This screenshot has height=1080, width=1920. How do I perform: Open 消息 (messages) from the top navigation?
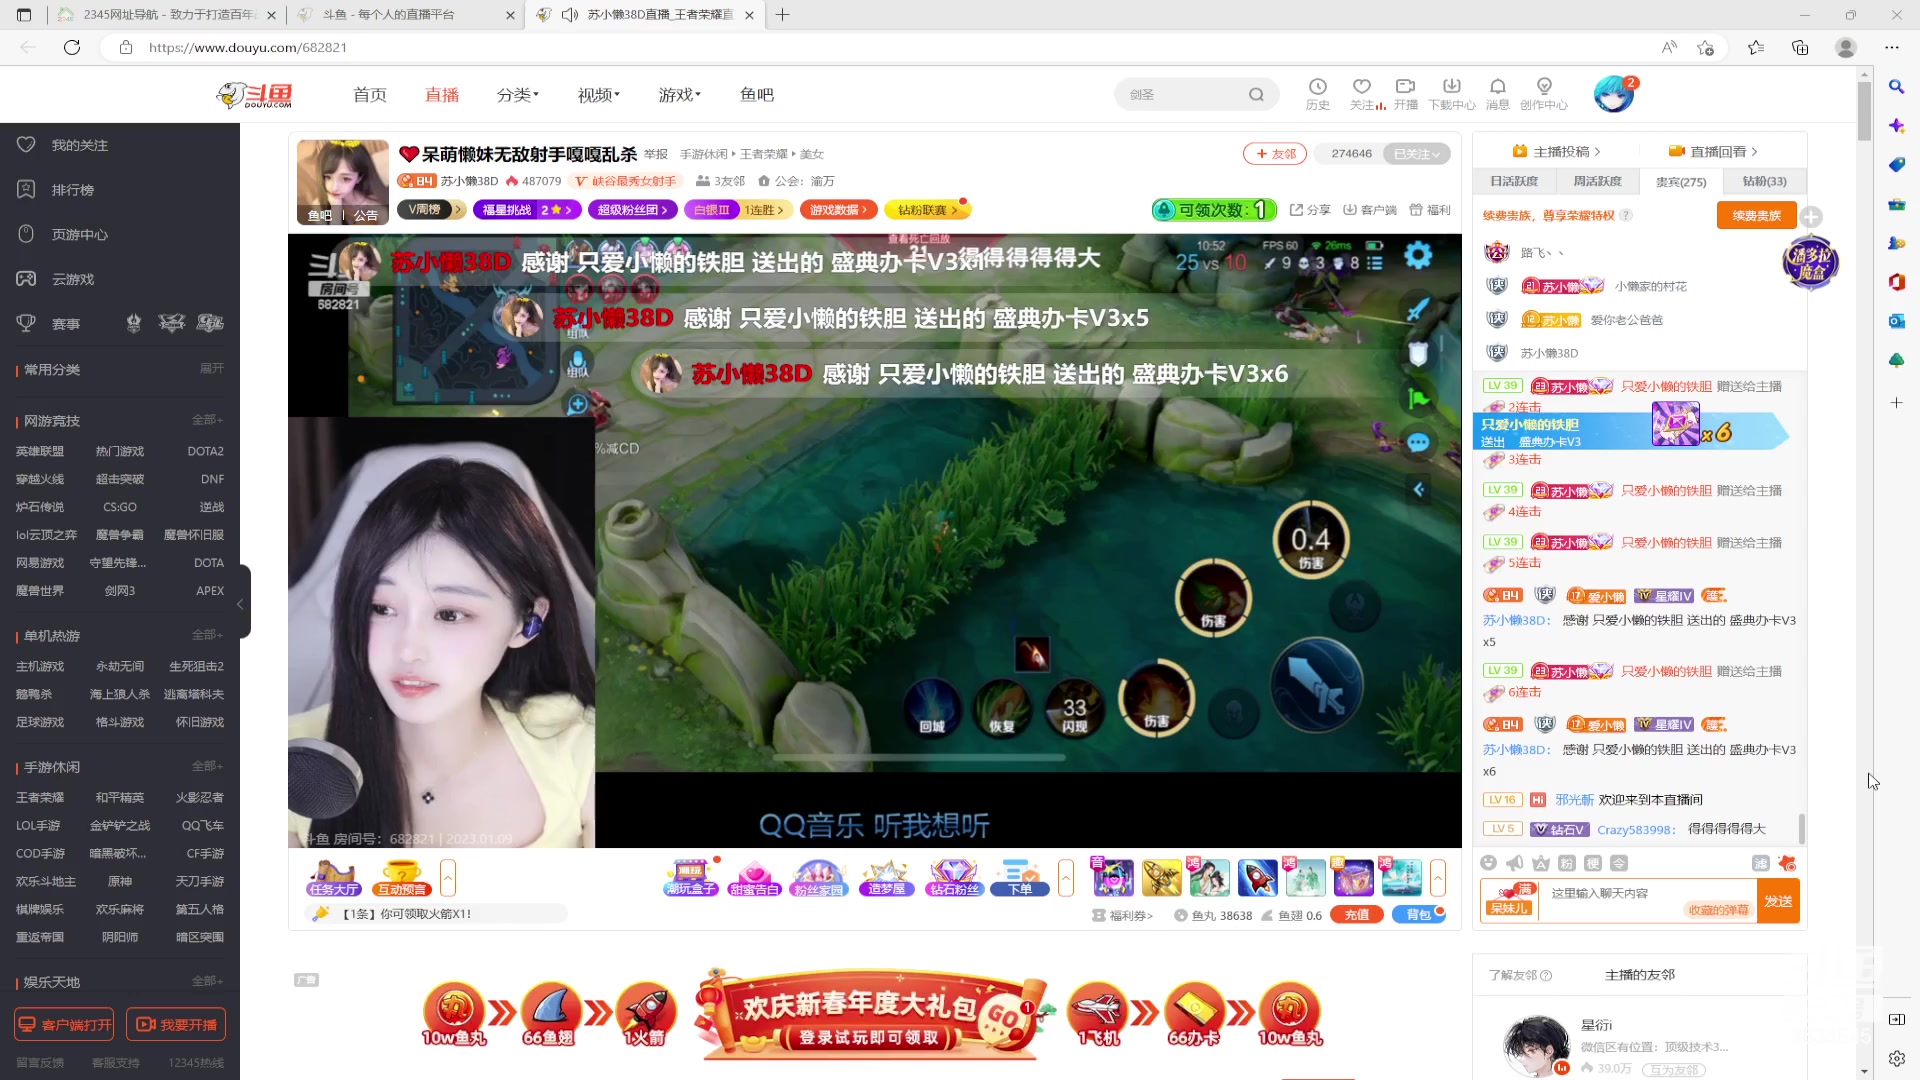click(x=1498, y=93)
